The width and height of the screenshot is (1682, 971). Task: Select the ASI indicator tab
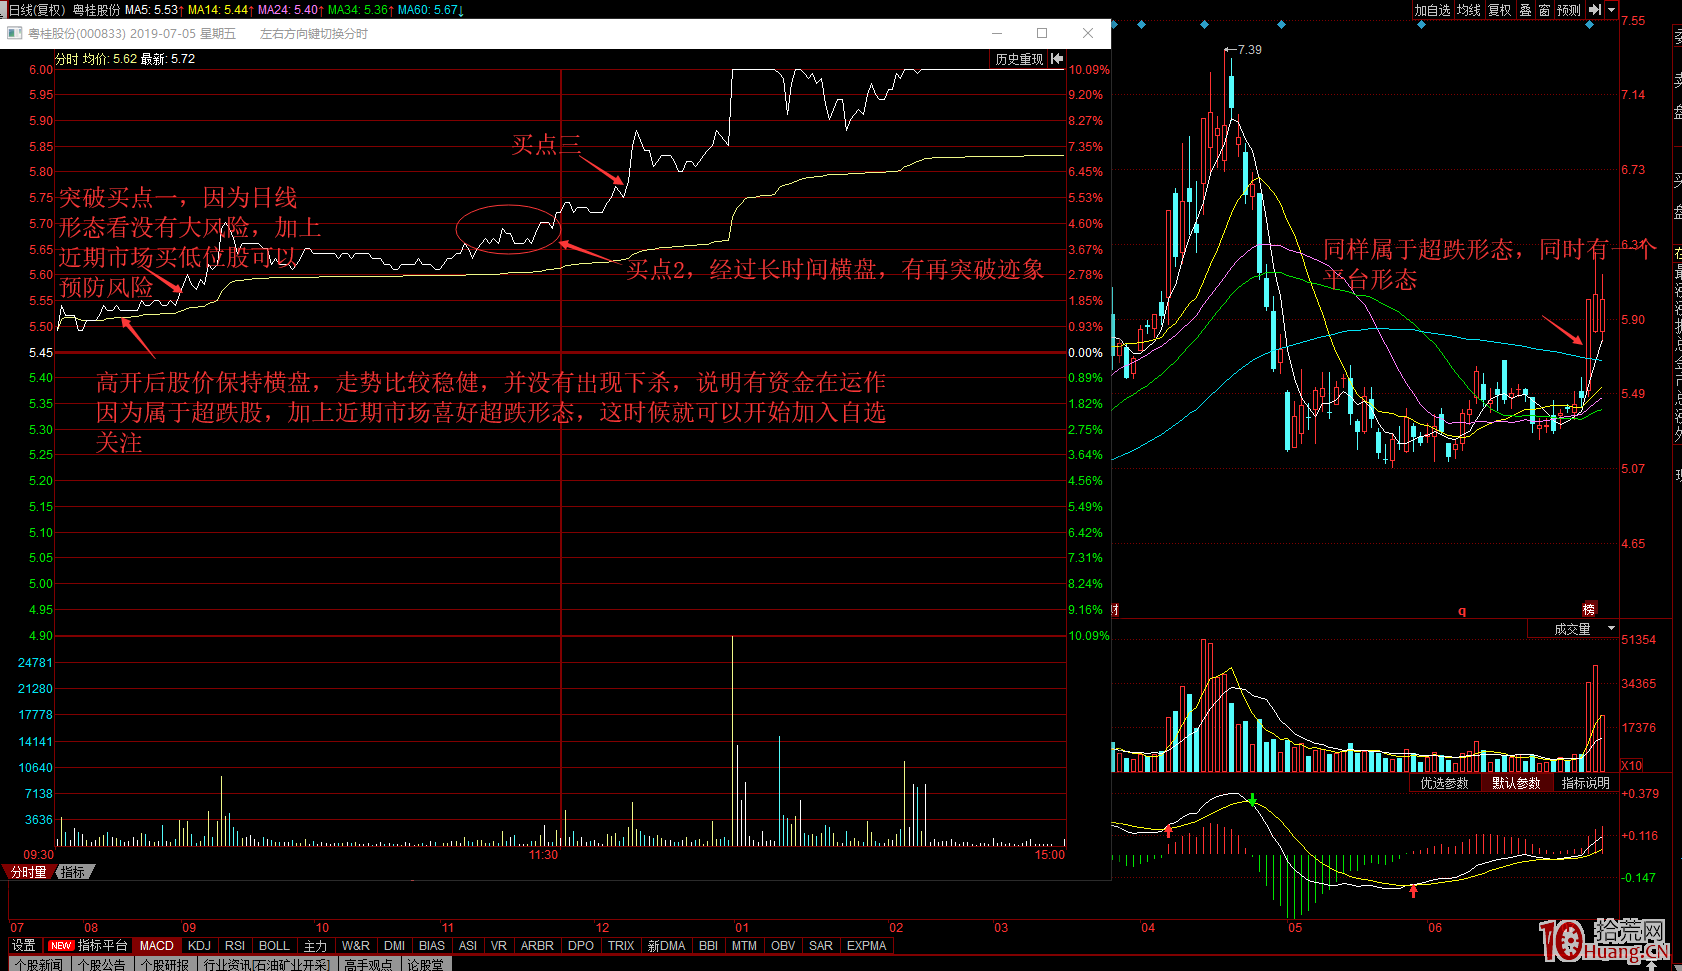[x=467, y=945]
